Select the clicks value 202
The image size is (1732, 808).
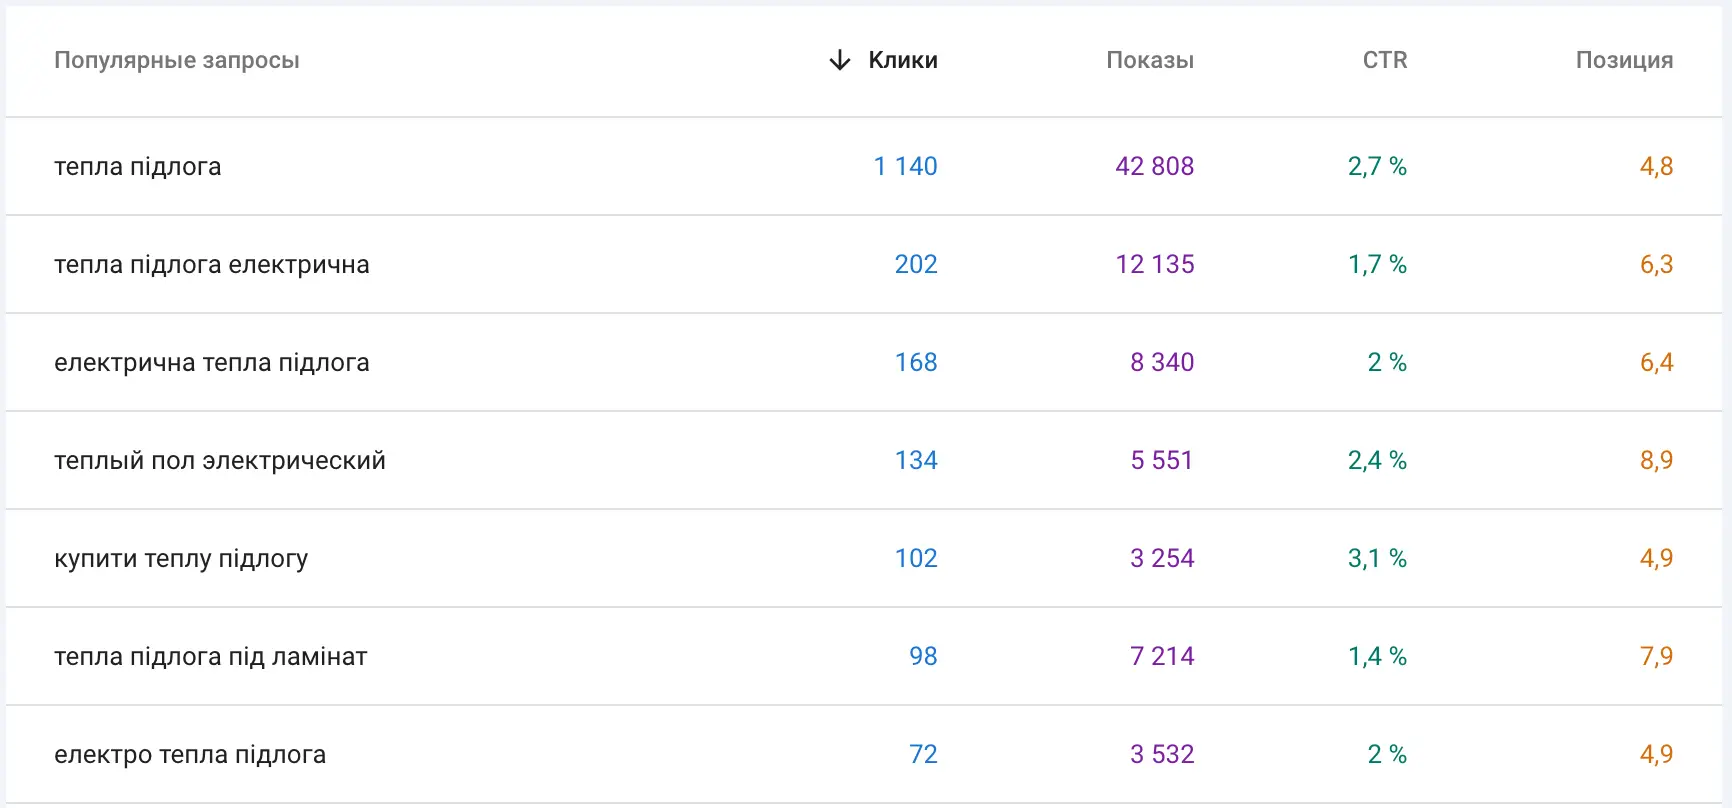point(916,264)
